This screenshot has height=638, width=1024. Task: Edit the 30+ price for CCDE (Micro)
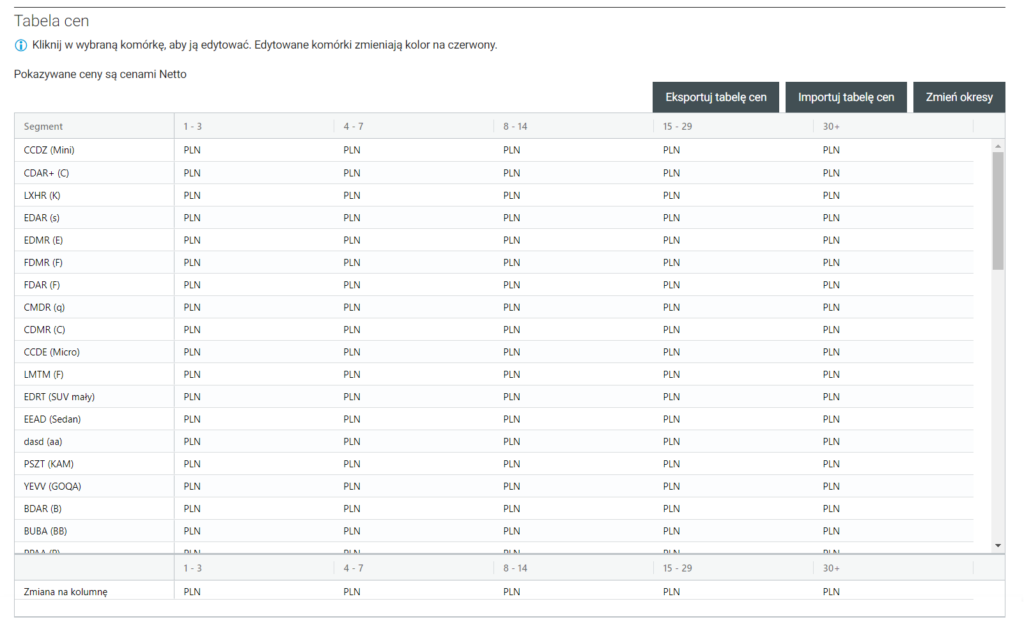(x=893, y=352)
